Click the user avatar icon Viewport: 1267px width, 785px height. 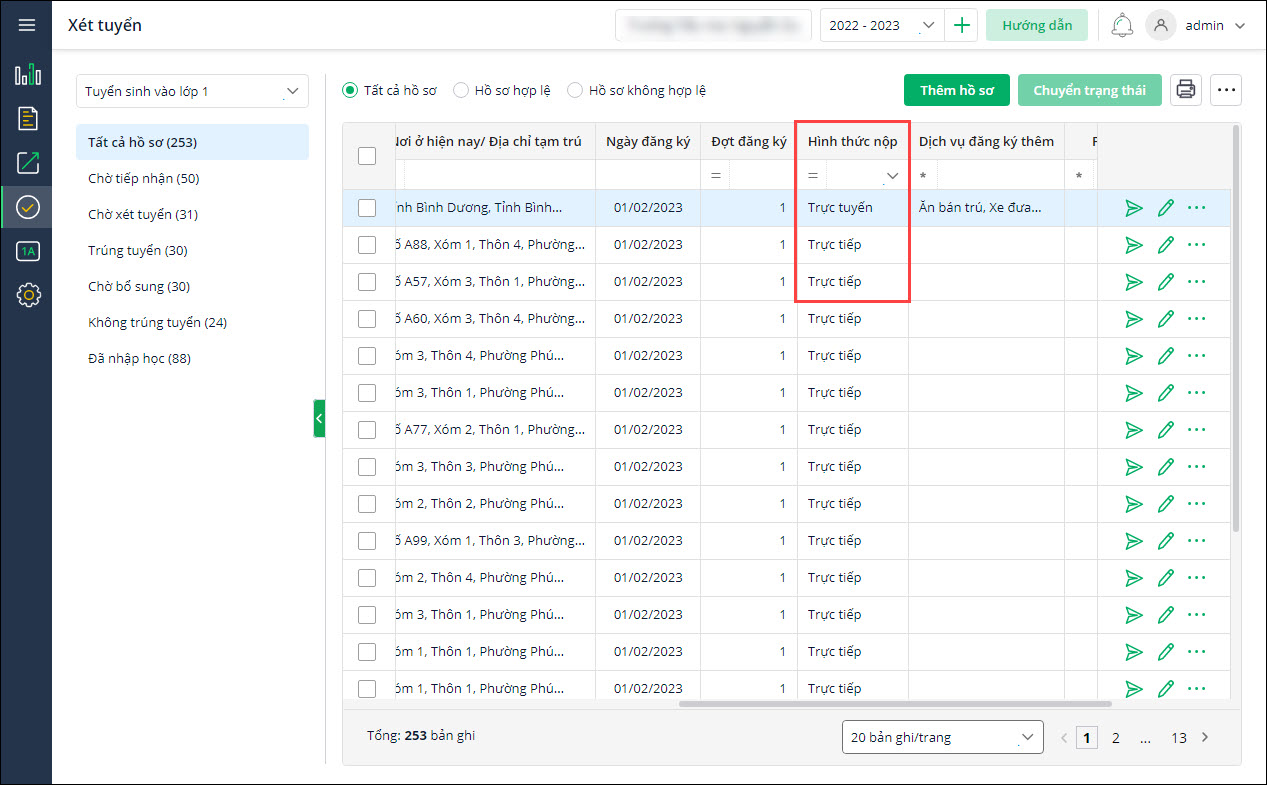tap(1160, 26)
